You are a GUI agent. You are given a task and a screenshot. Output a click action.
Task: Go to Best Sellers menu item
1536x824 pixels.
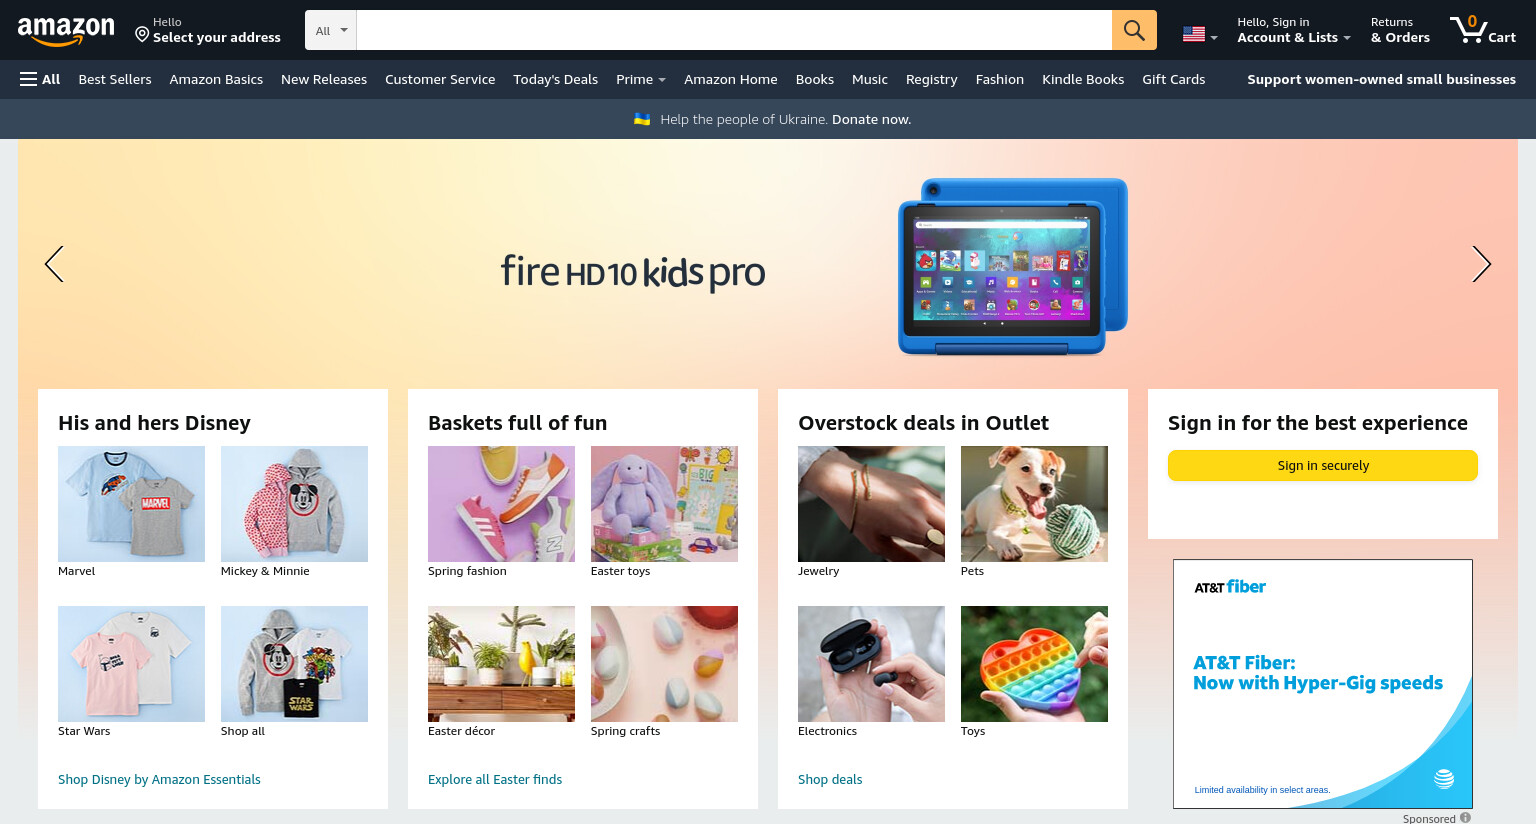pos(115,79)
